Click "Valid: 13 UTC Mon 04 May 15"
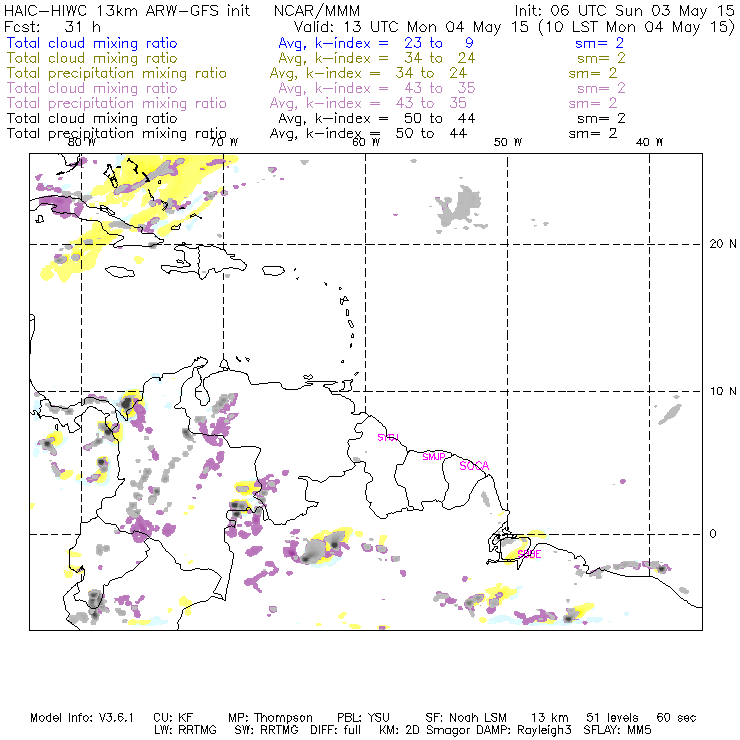 pos(411,26)
